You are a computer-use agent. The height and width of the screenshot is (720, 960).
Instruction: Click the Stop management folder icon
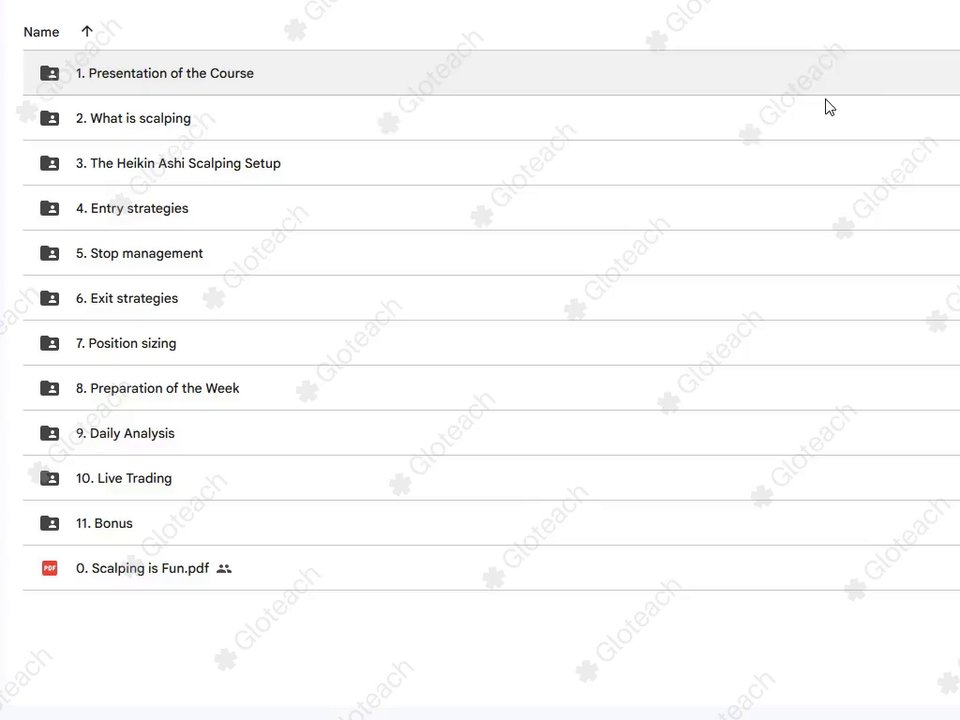(x=50, y=253)
